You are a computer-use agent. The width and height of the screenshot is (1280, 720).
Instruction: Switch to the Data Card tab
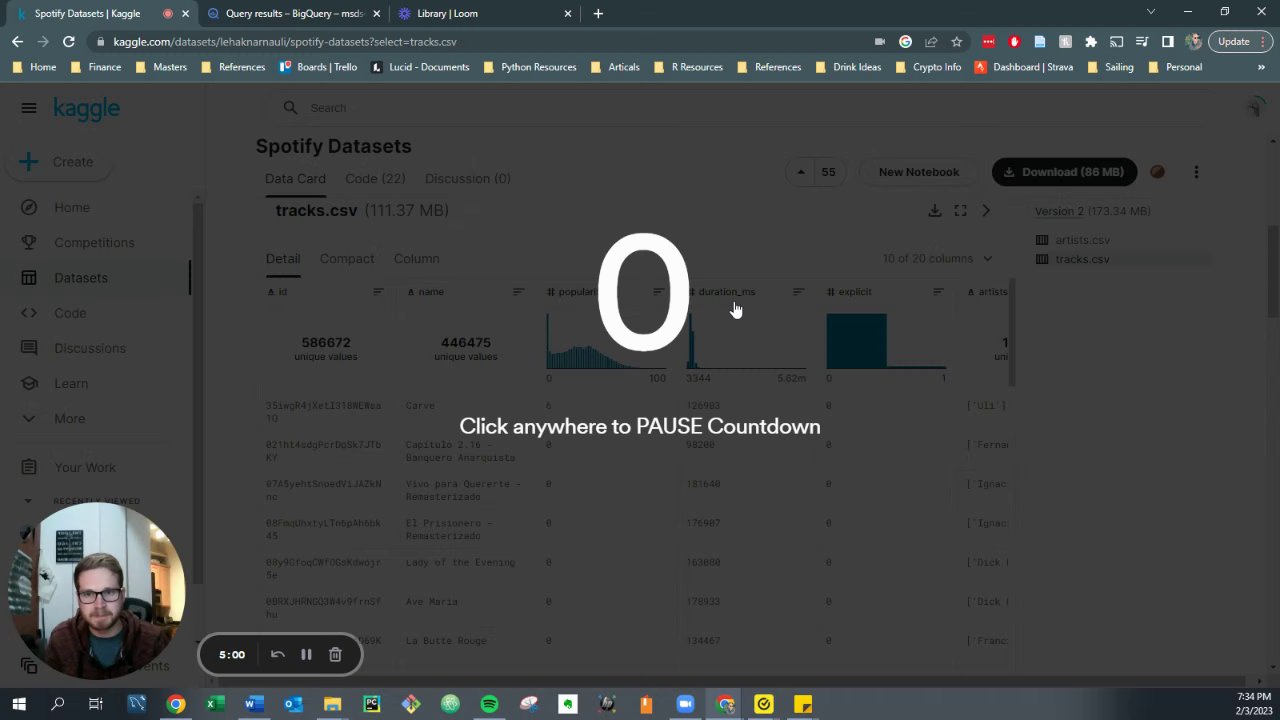(295, 178)
